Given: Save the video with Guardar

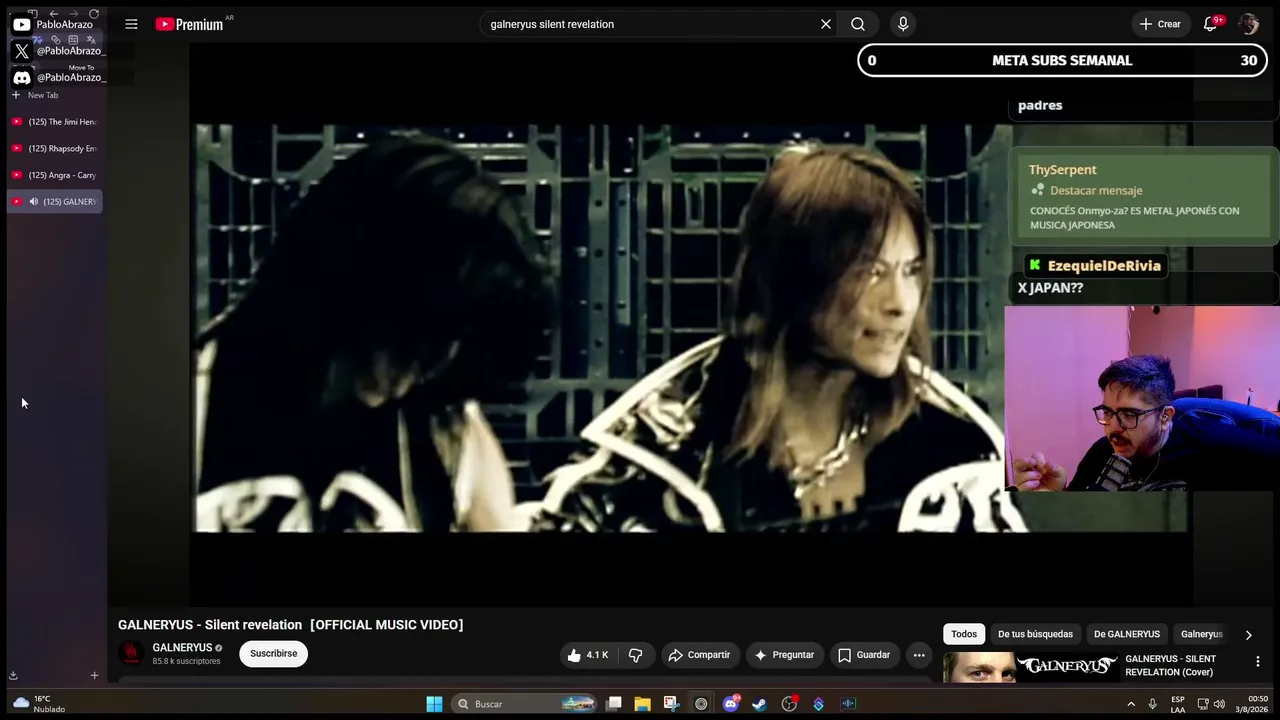Looking at the screenshot, I should point(864,655).
